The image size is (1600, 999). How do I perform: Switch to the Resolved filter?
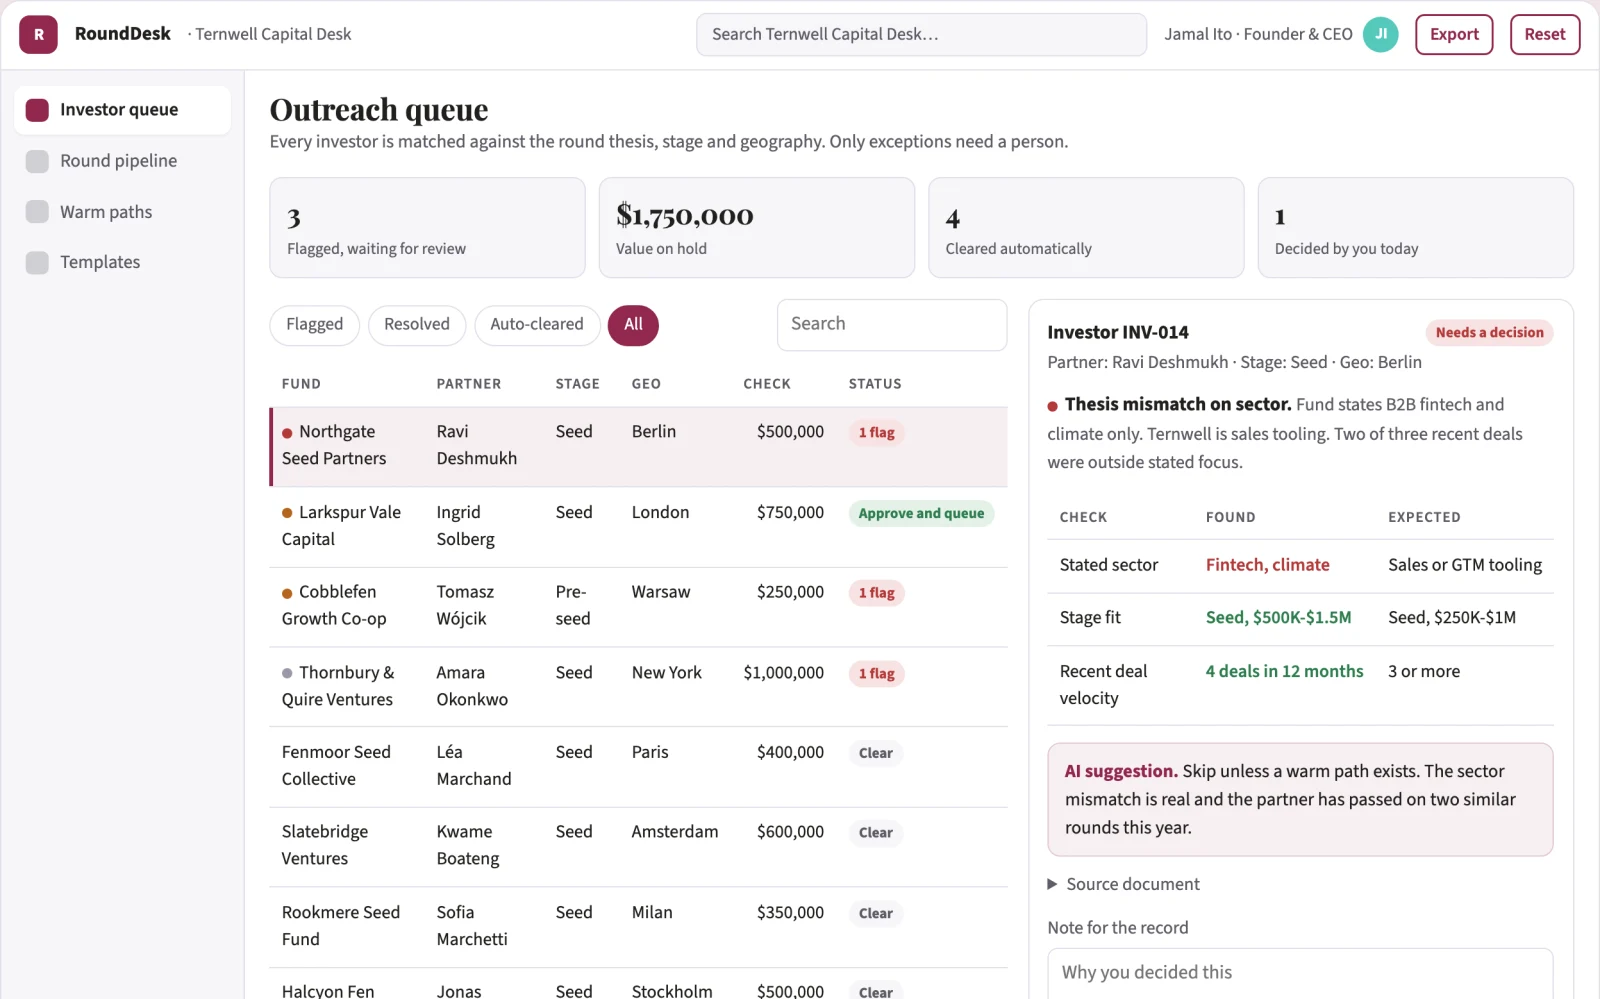(417, 325)
